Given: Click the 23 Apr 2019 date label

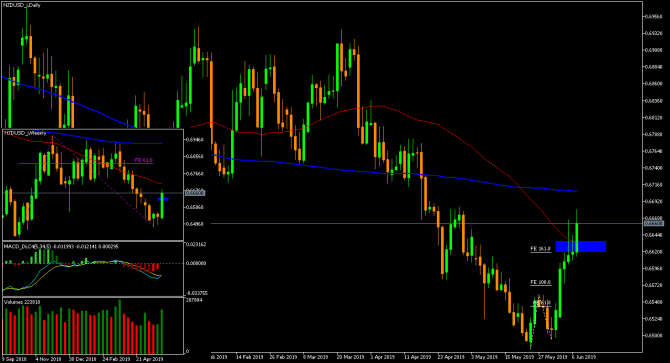Looking at the screenshot, I should [451, 357].
